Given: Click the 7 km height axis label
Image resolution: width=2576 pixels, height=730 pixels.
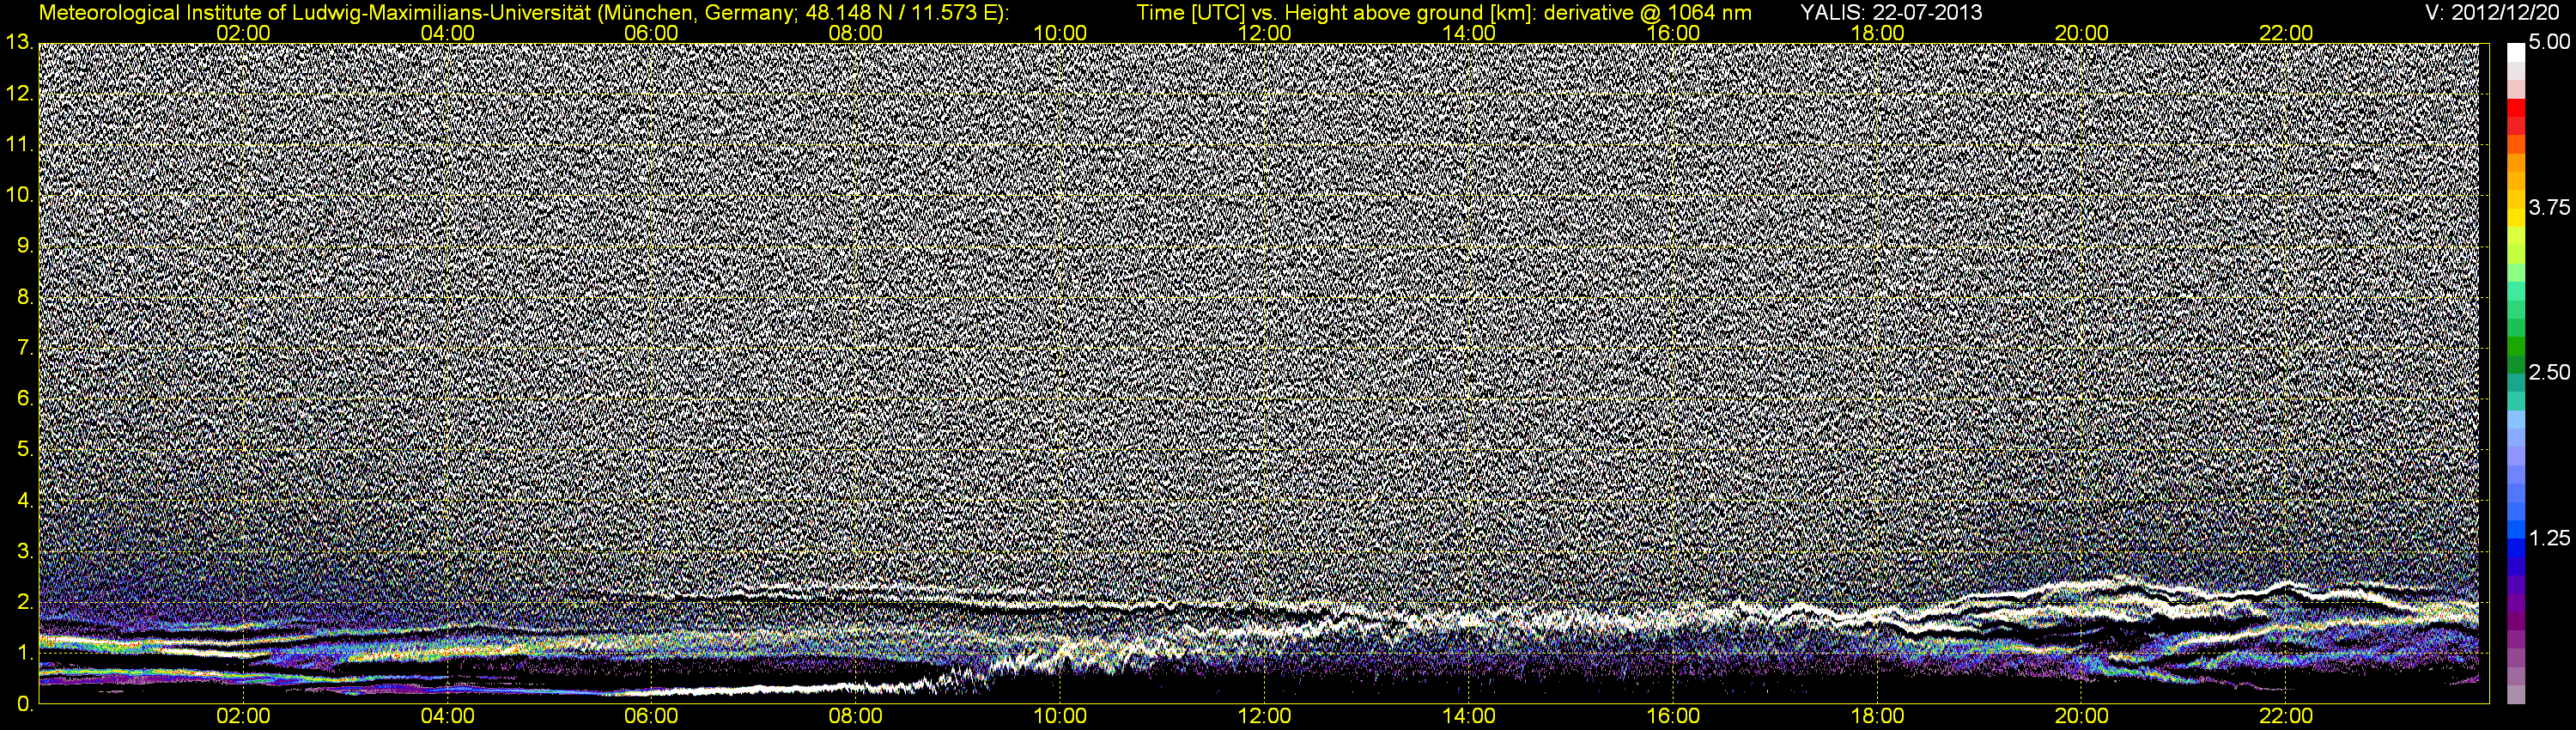Looking at the screenshot, I should [25, 348].
